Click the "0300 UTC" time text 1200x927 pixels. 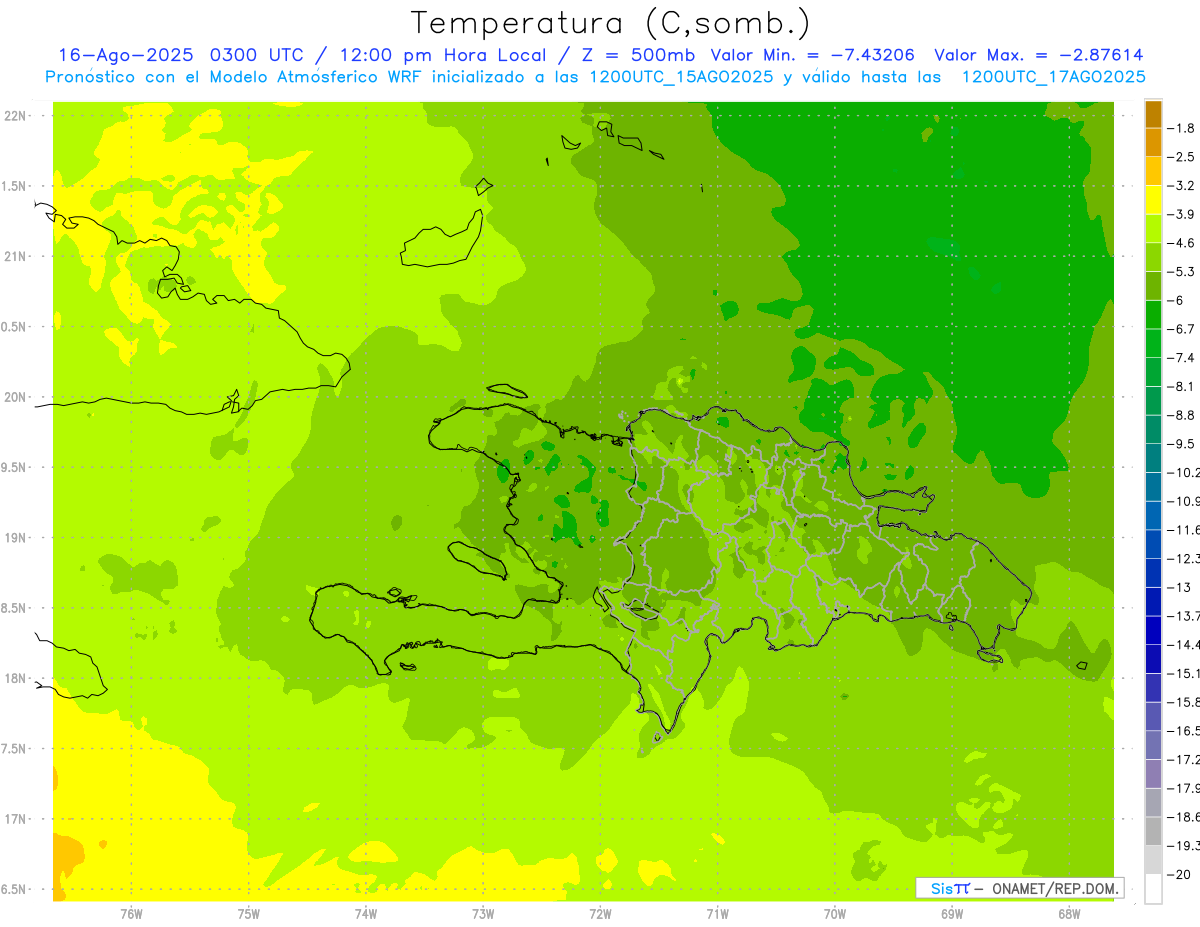coord(256,55)
